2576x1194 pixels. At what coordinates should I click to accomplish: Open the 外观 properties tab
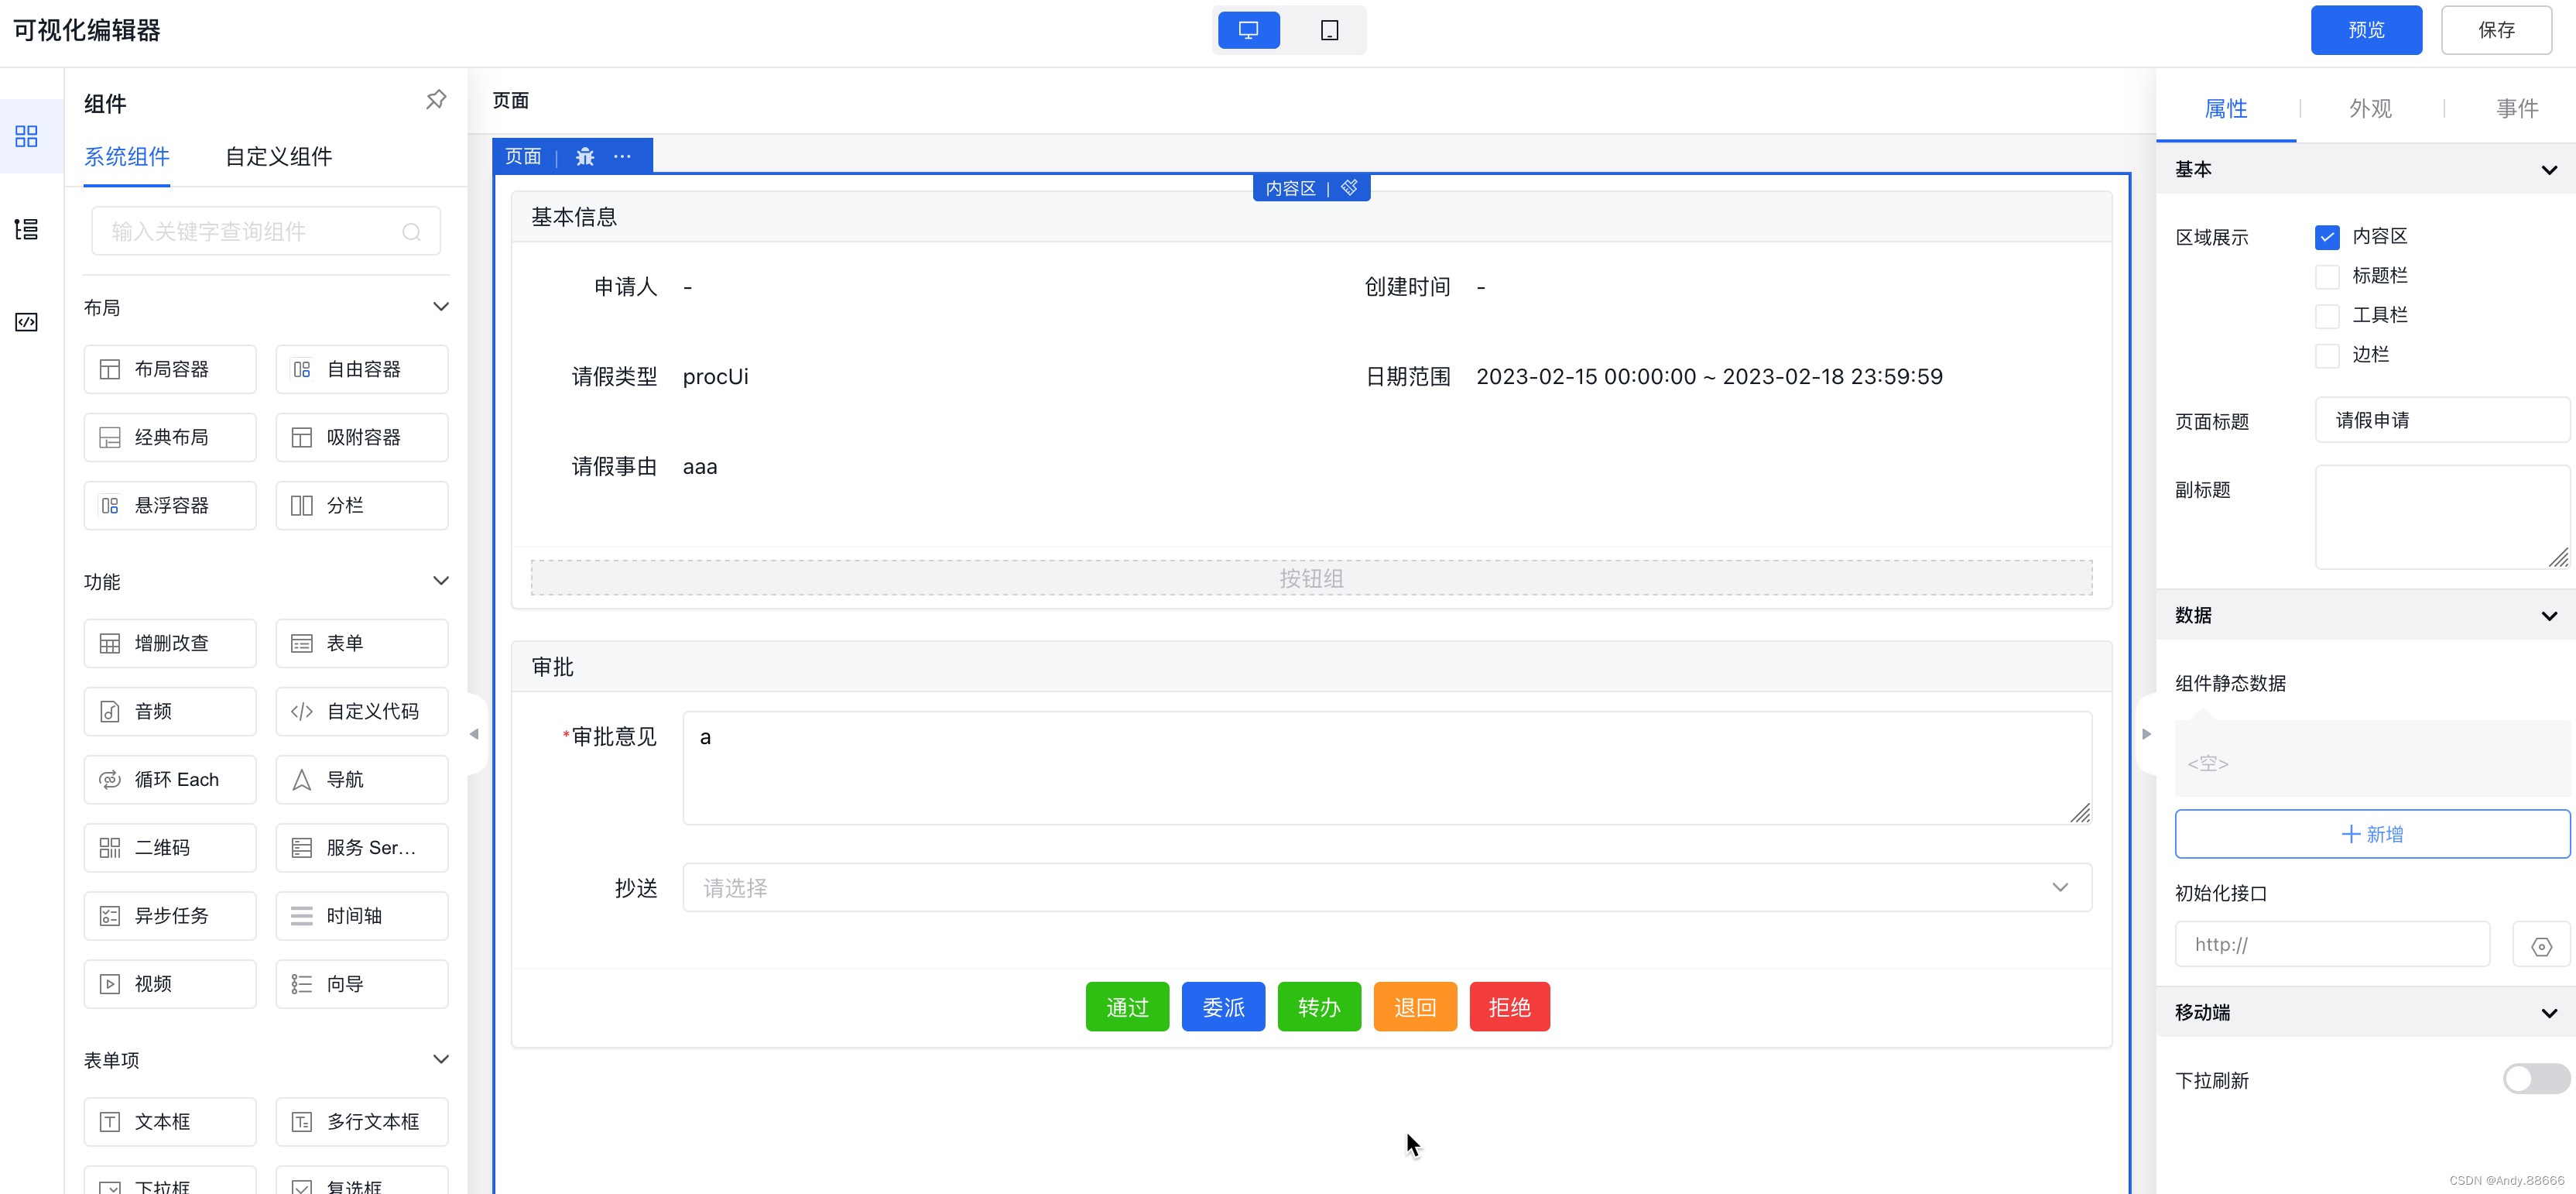2369,109
